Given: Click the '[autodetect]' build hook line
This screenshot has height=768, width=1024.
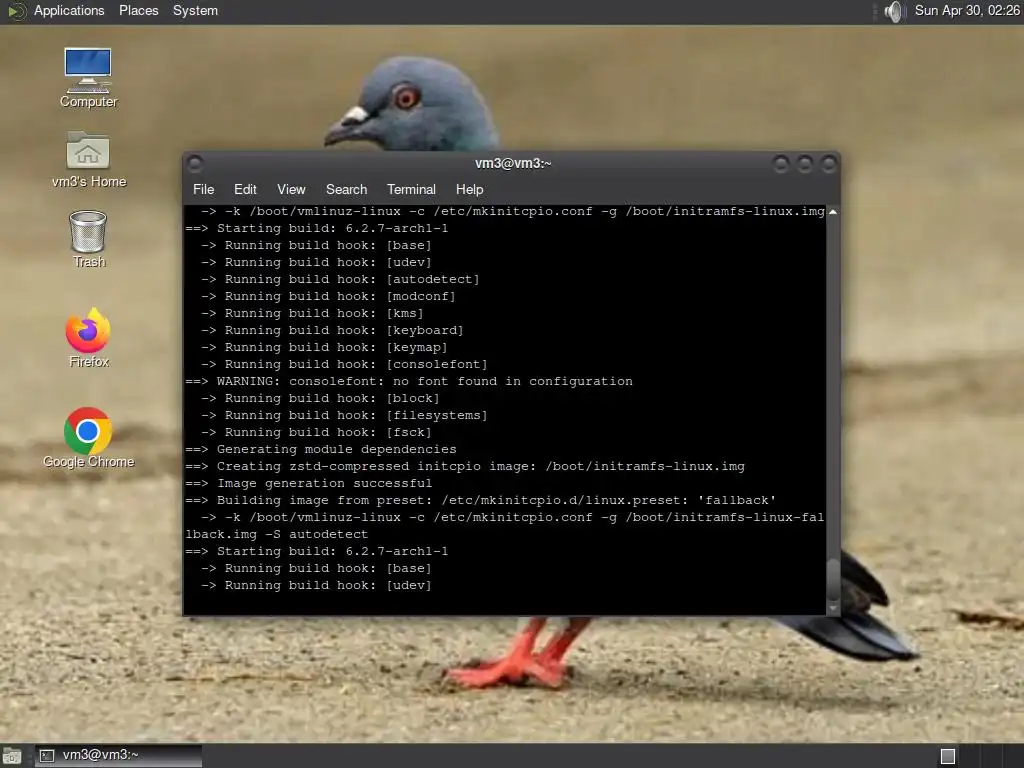Looking at the screenshot, I should pyautogui.click(x=340, y=280).
